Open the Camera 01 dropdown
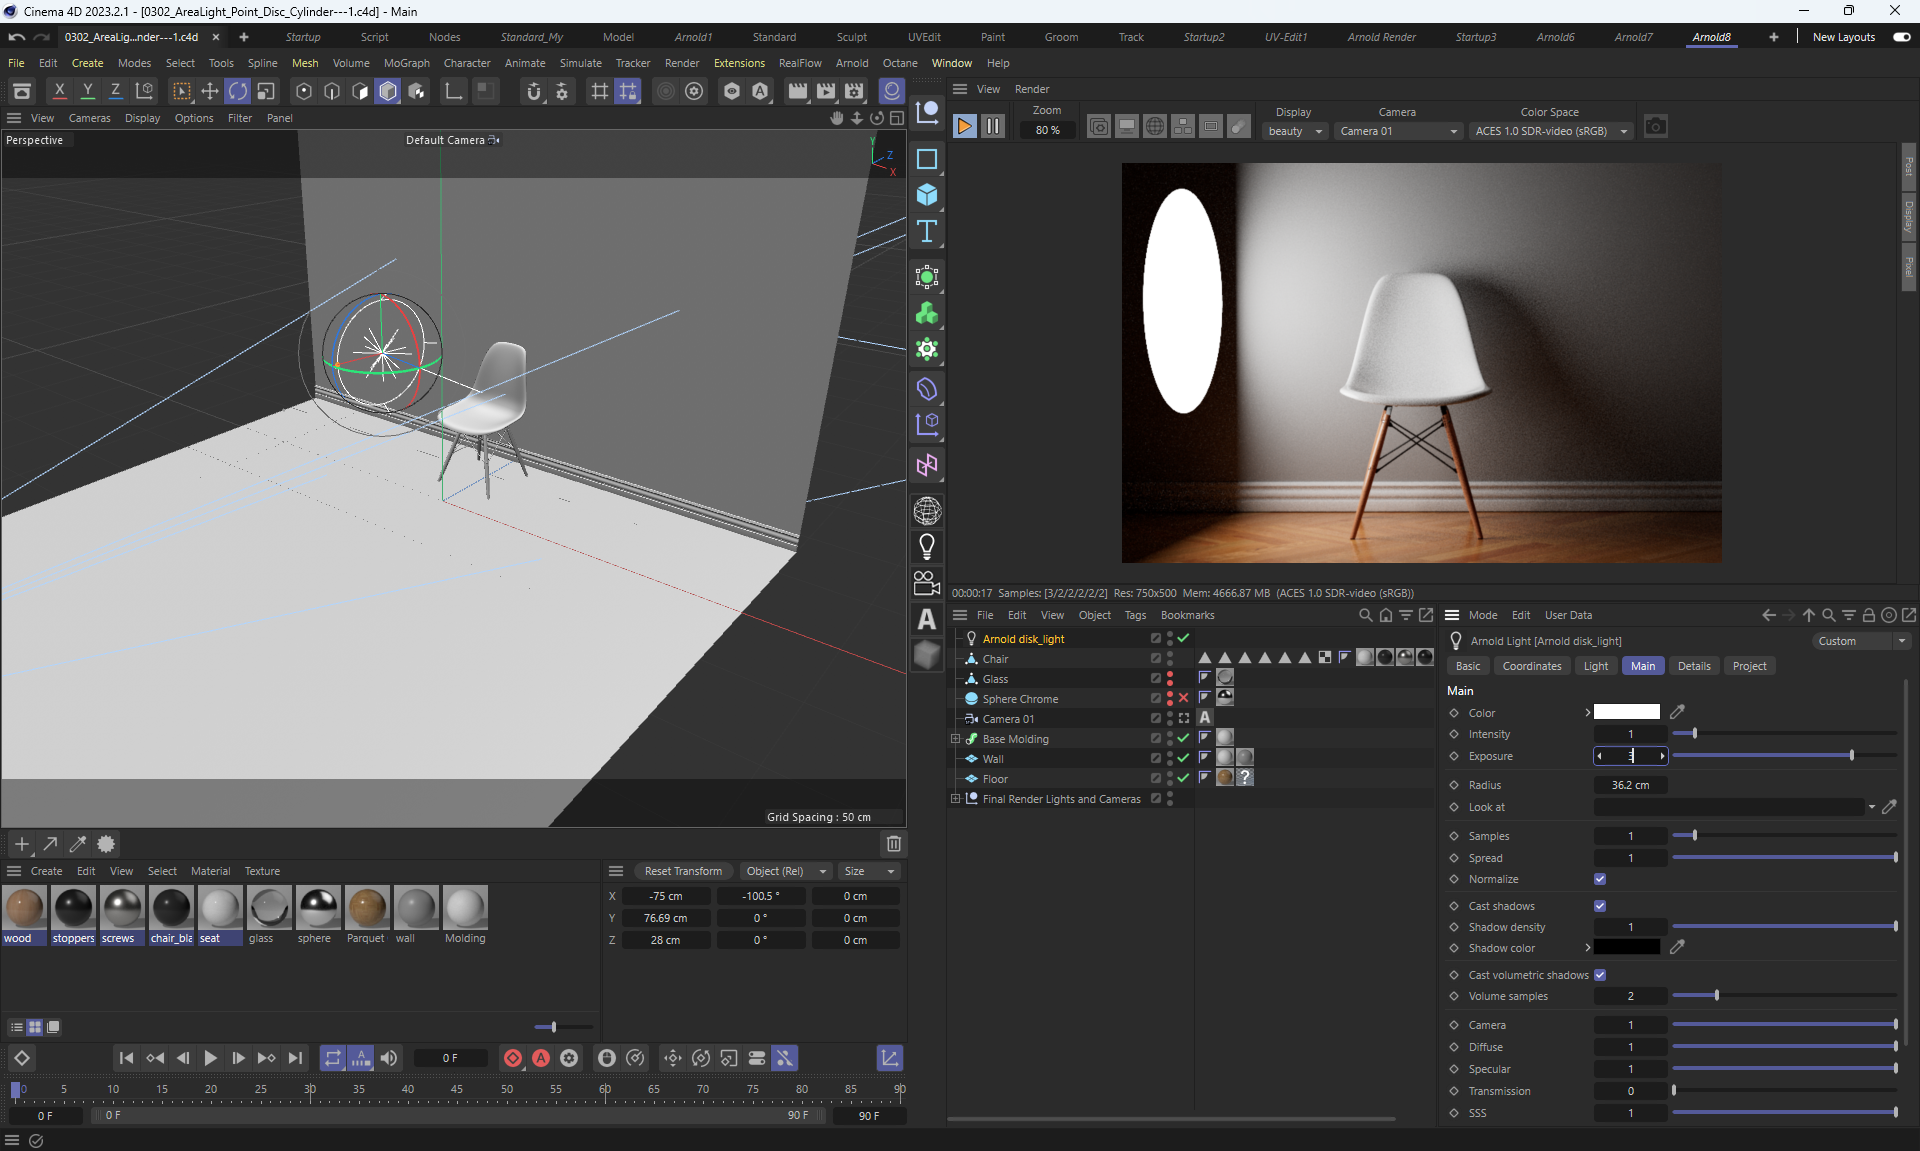 1398,131
